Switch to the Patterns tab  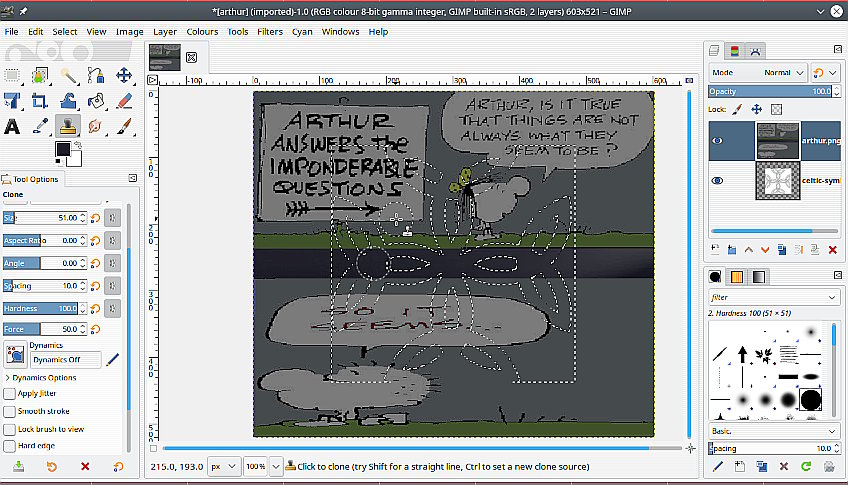pyautogui.click(x=737, y=277)
